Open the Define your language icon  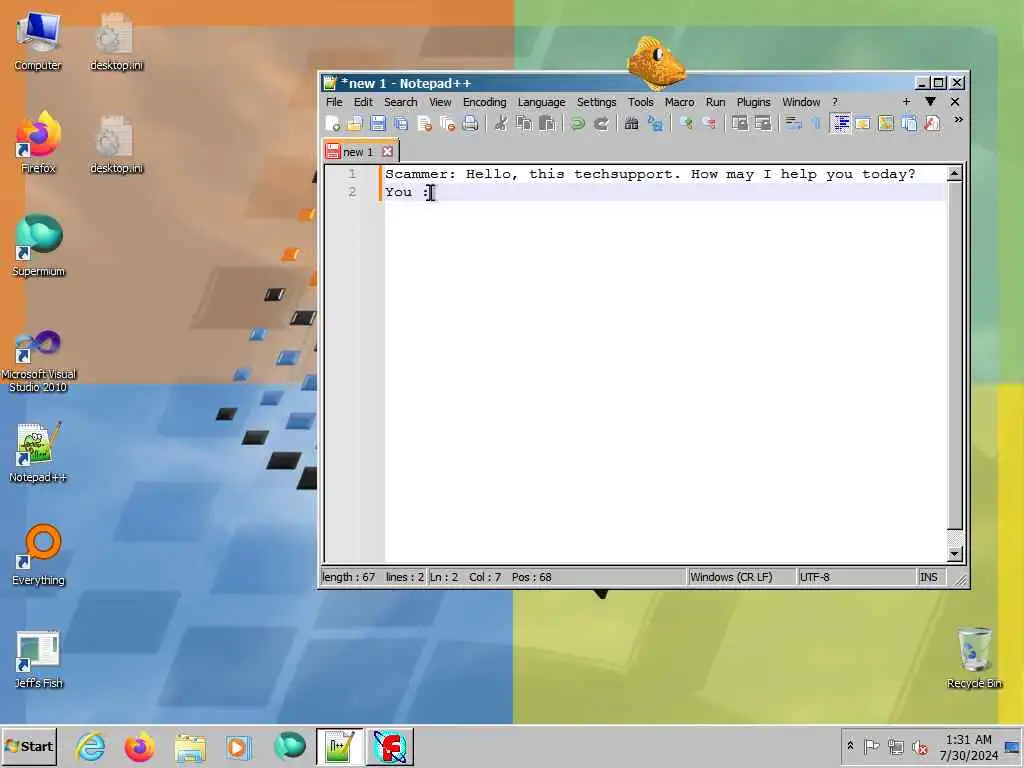(x=863, y=123)
